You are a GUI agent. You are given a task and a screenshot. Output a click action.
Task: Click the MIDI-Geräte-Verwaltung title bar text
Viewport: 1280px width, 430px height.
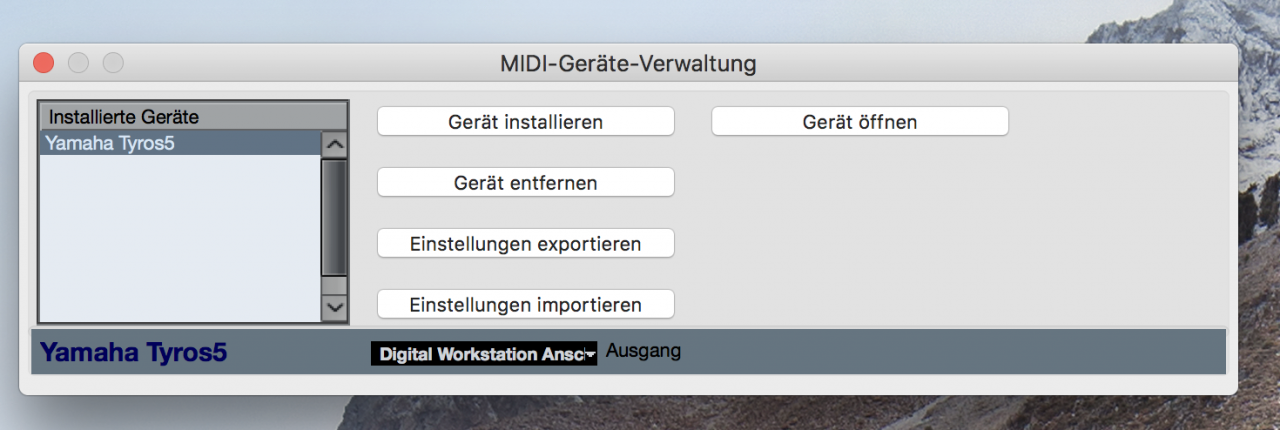click(x=628, y=64)
